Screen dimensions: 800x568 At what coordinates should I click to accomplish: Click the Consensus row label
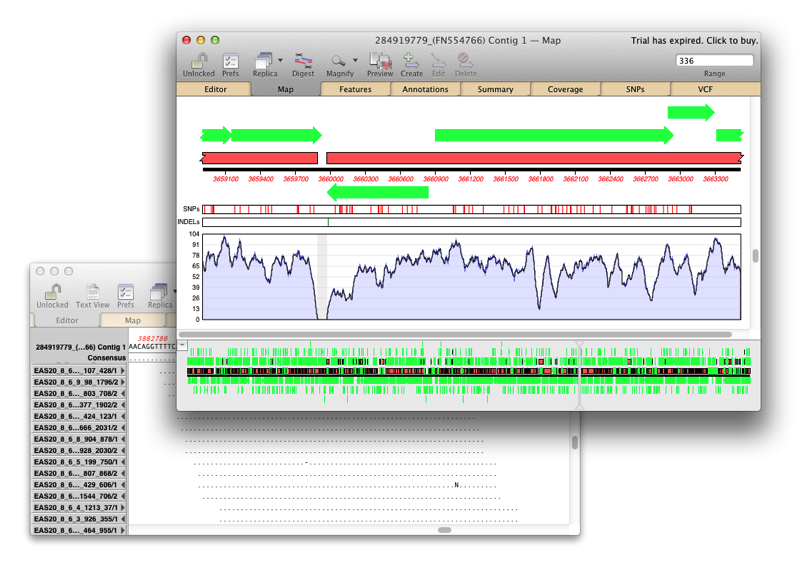(106, 358)
